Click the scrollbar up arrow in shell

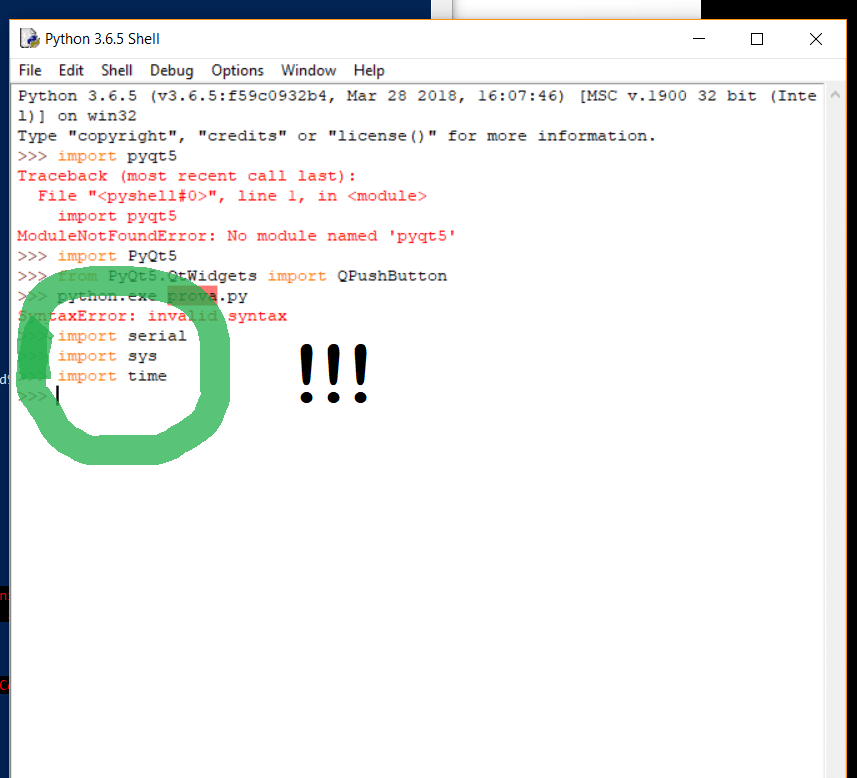pyautogui.click(x=835, y=95)
